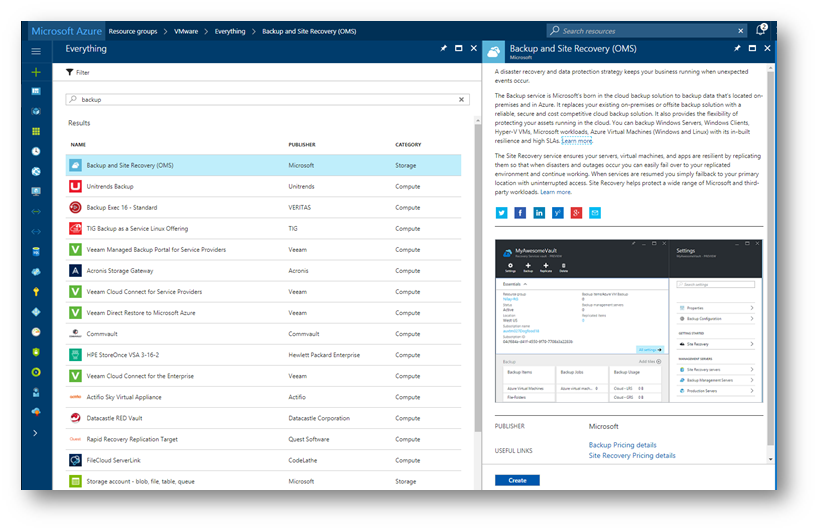Clear the backup search box text

(x=461, y=99)
